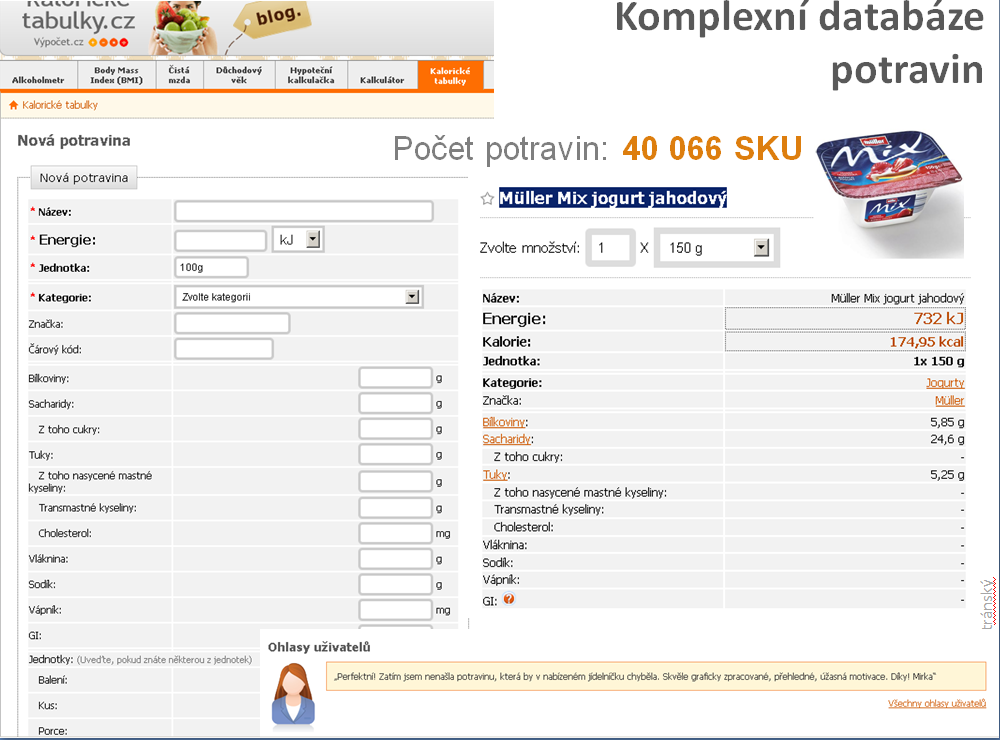
Task: Click the tabulky.cz site logo
Action: (78, 20)
